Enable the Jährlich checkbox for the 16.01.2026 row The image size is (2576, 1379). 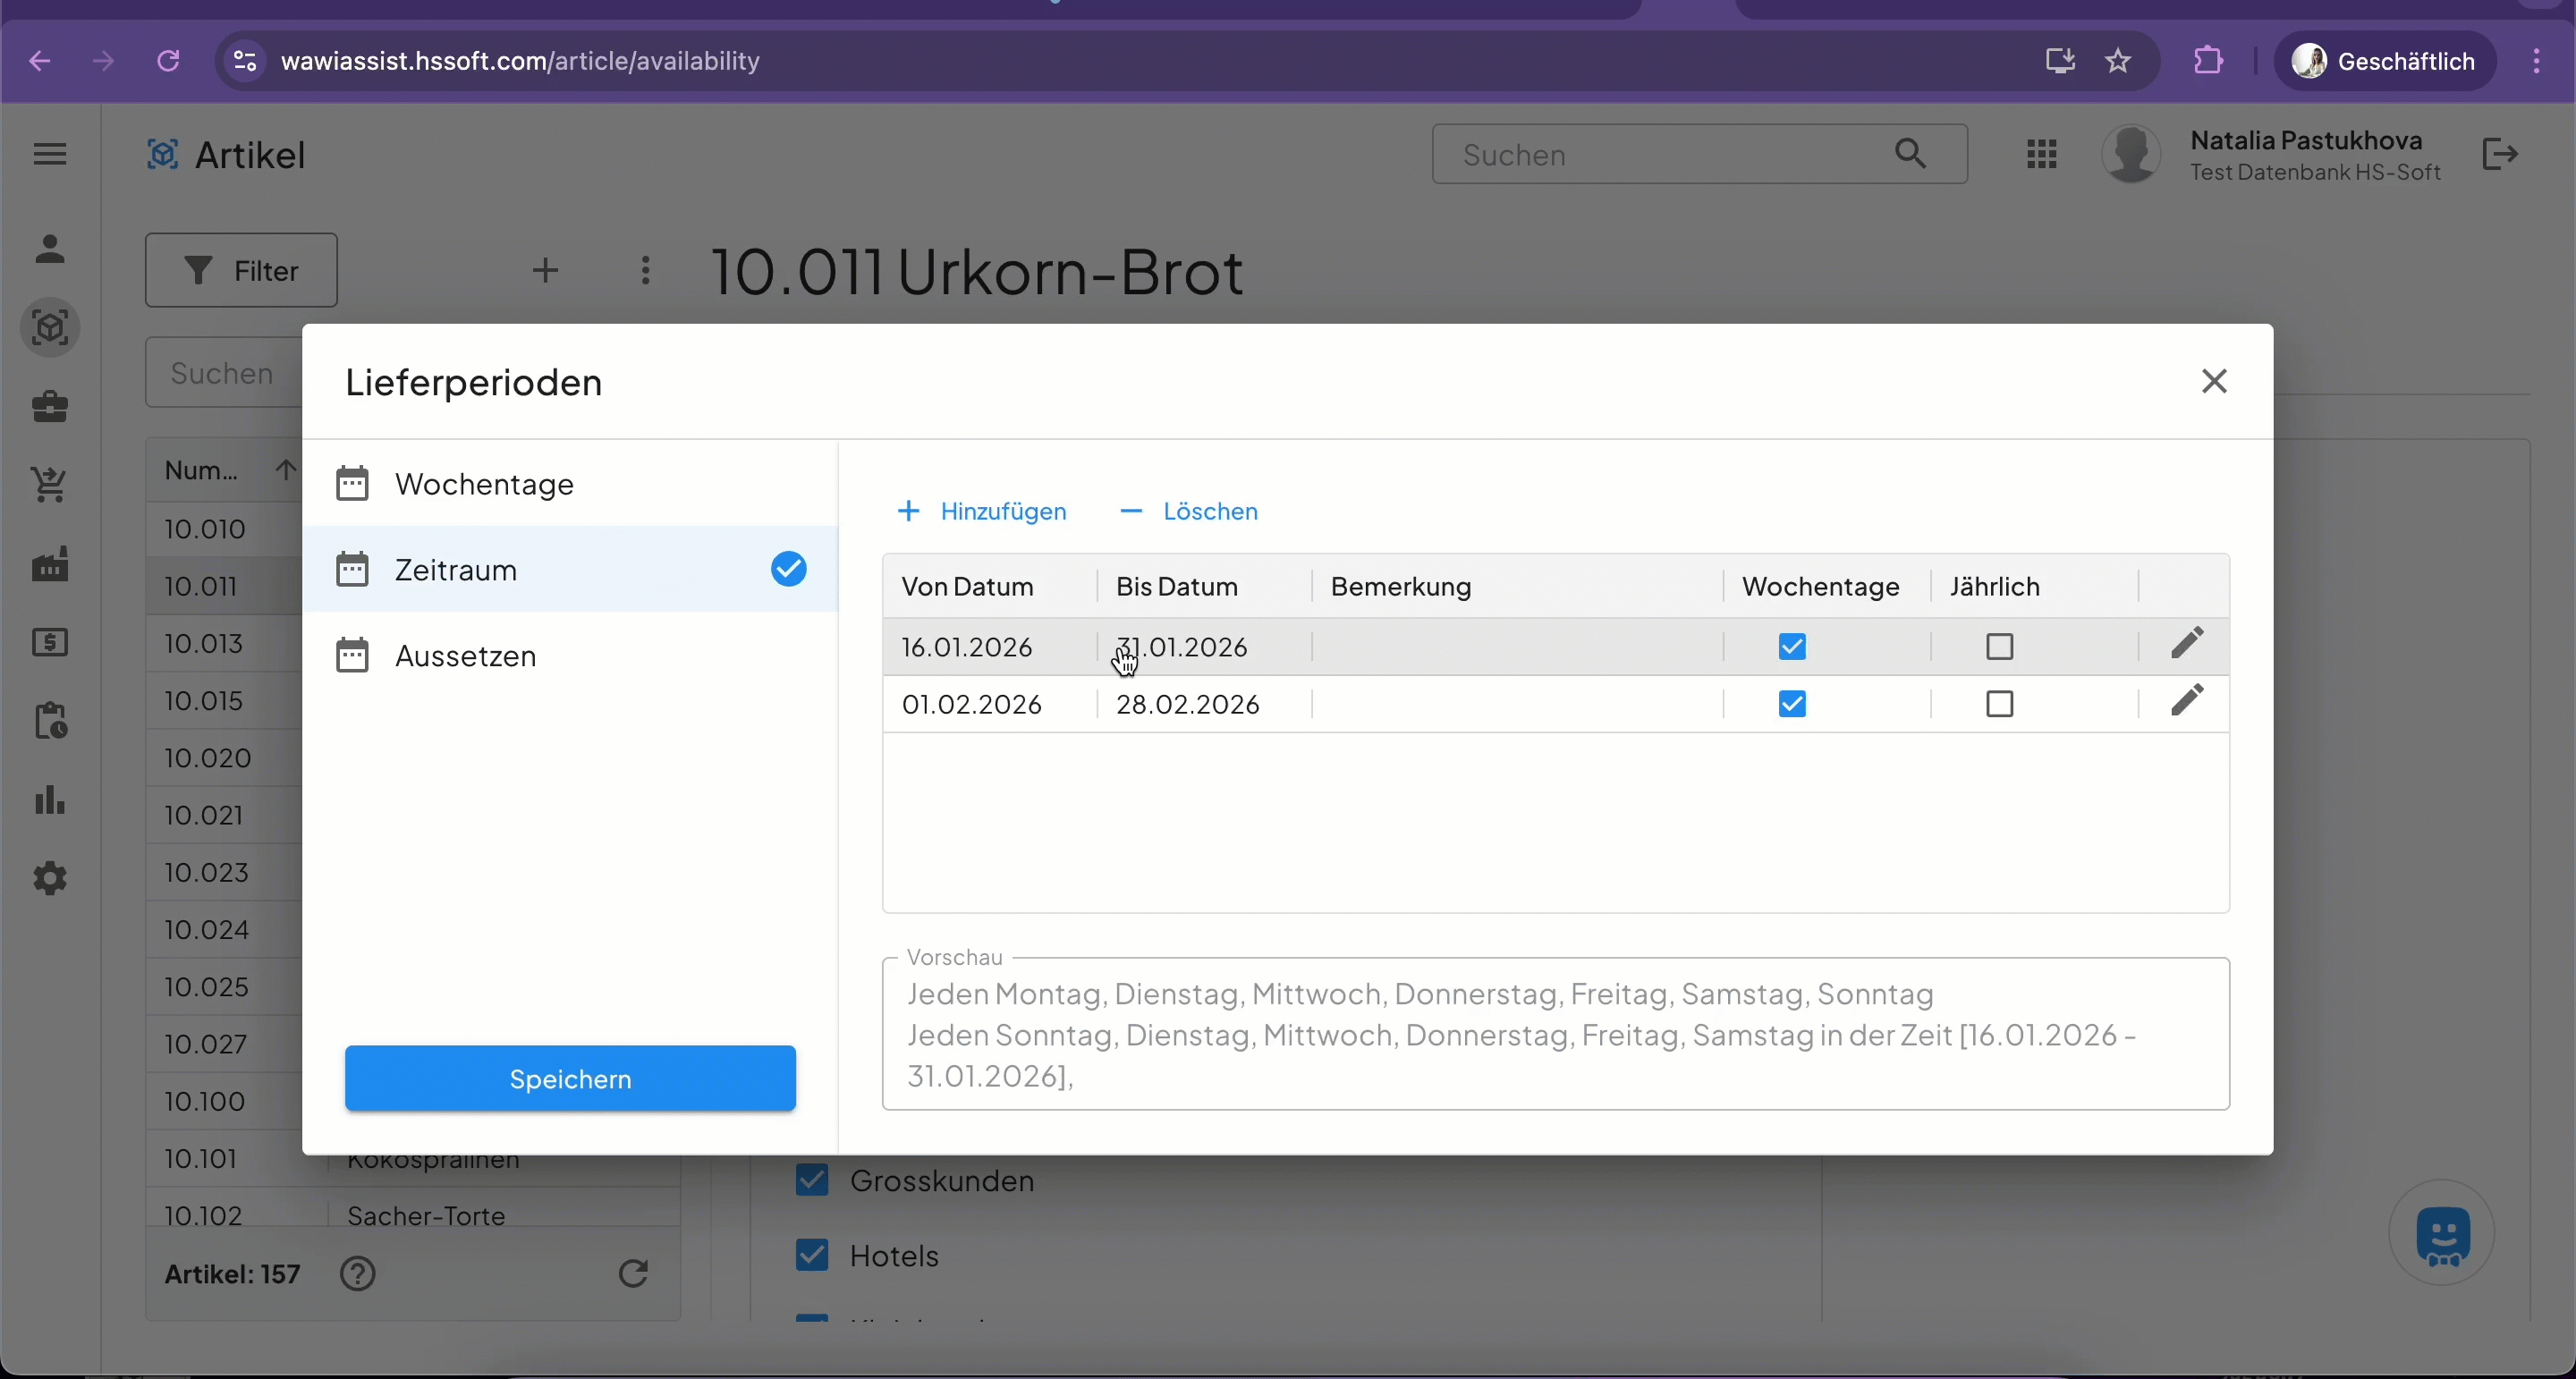click(1999, 647)
